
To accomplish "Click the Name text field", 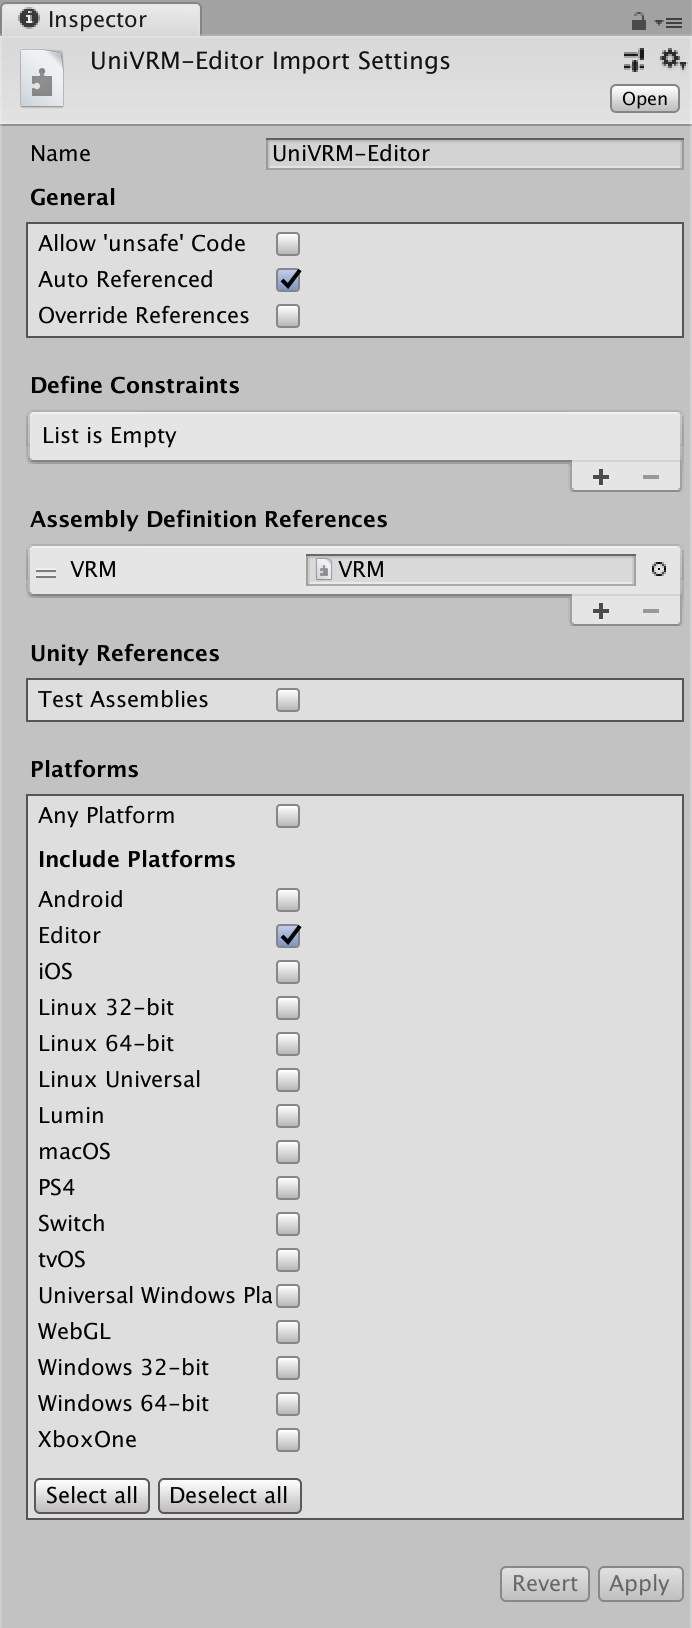I will point(475,154).
